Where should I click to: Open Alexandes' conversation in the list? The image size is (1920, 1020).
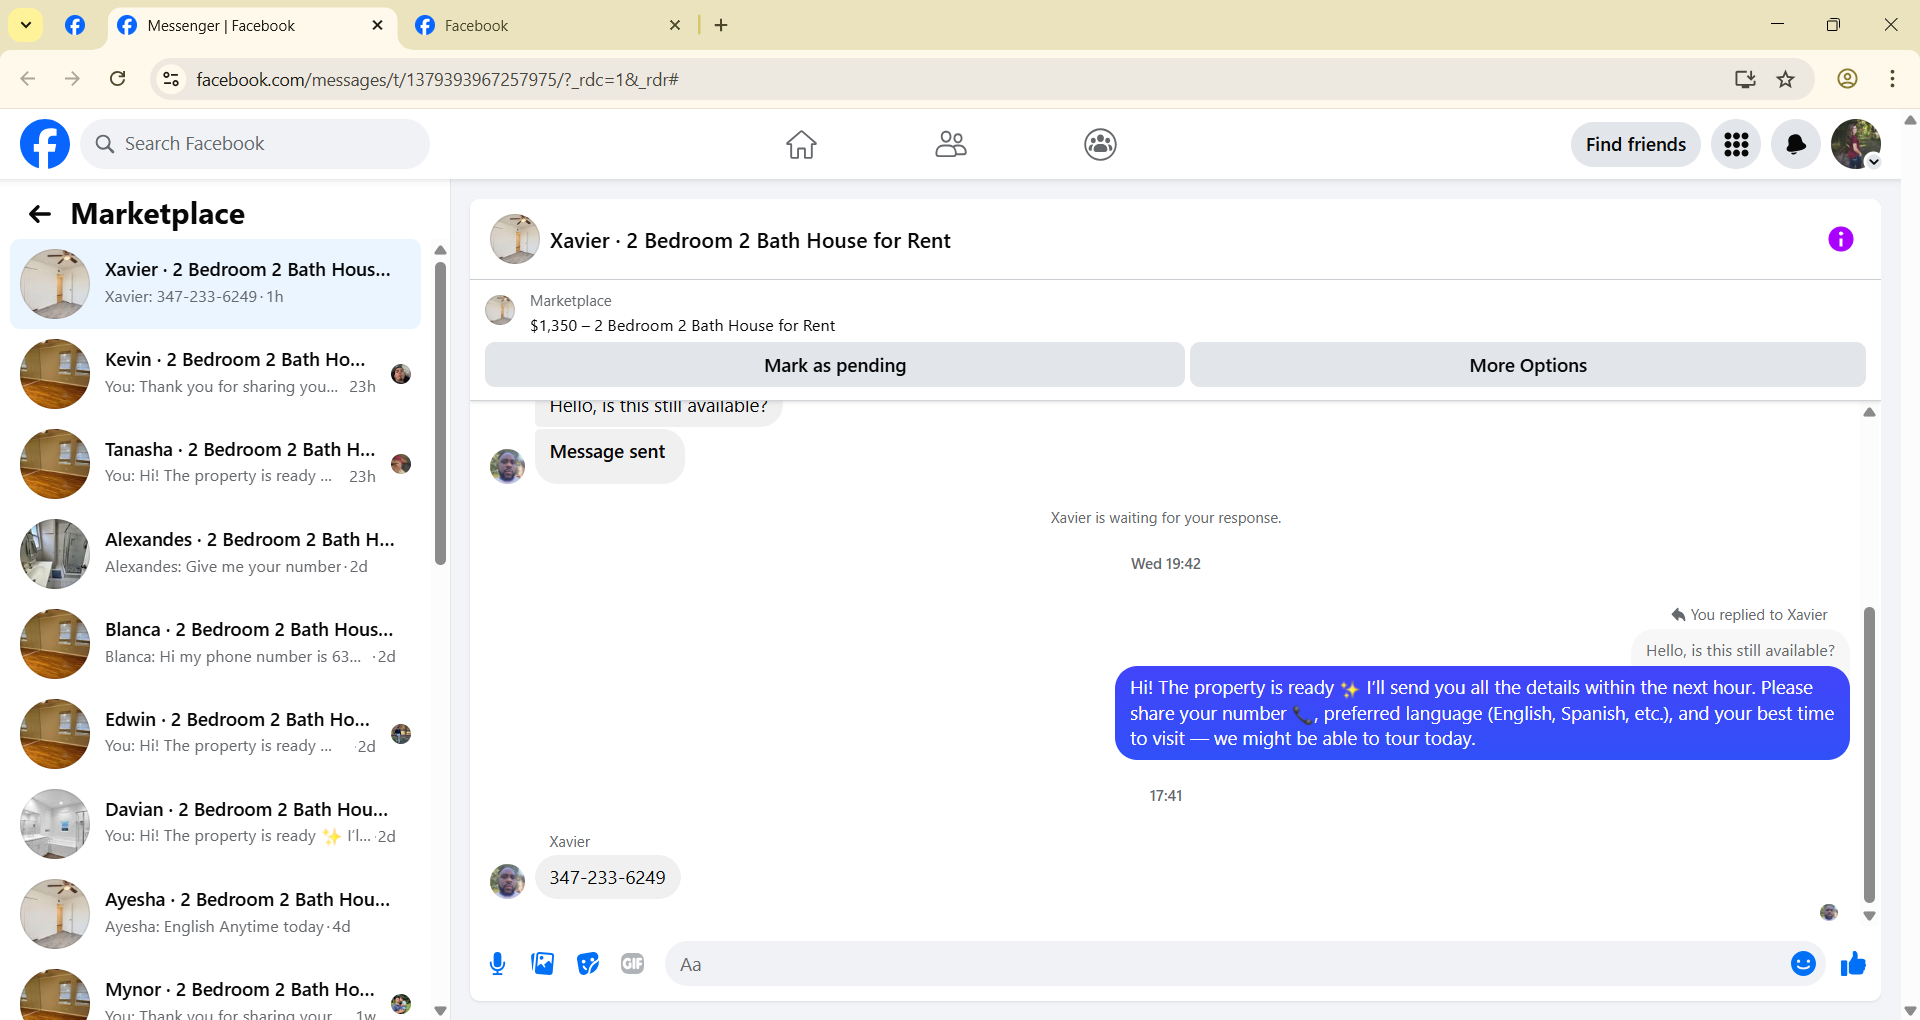215,554
